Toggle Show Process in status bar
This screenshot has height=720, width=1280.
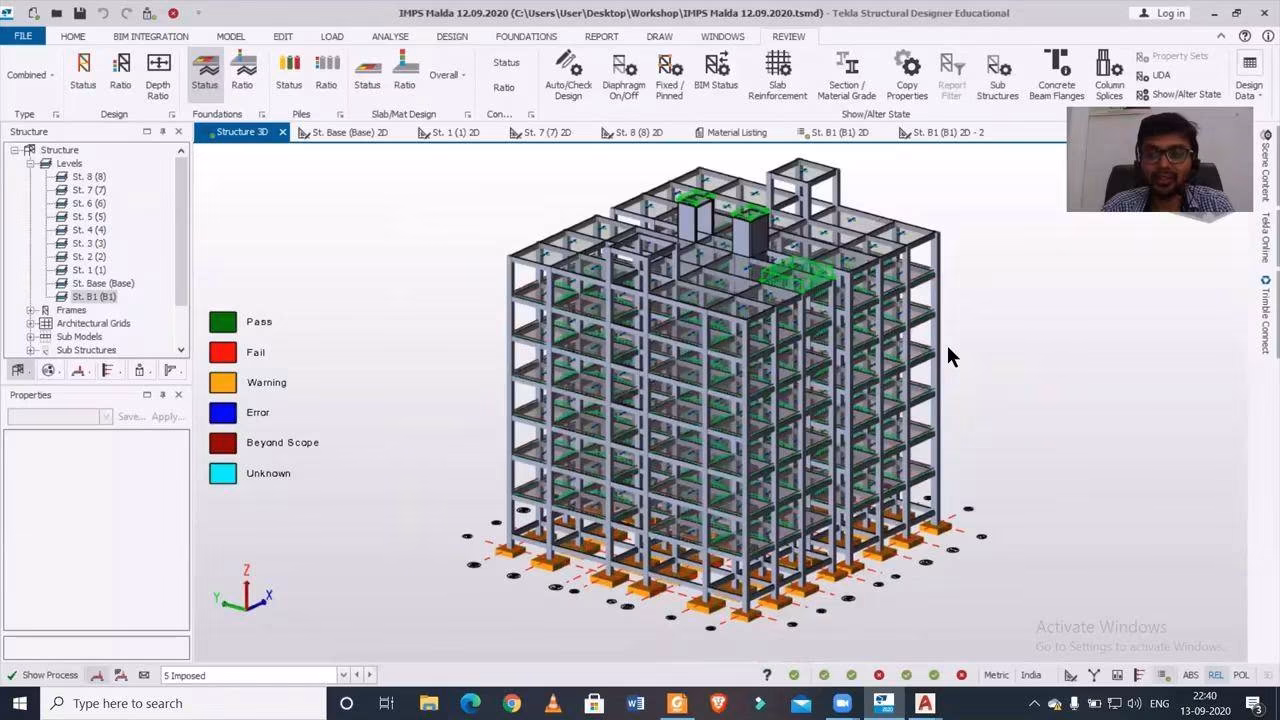pyautogui.click(x=41, y=675)
